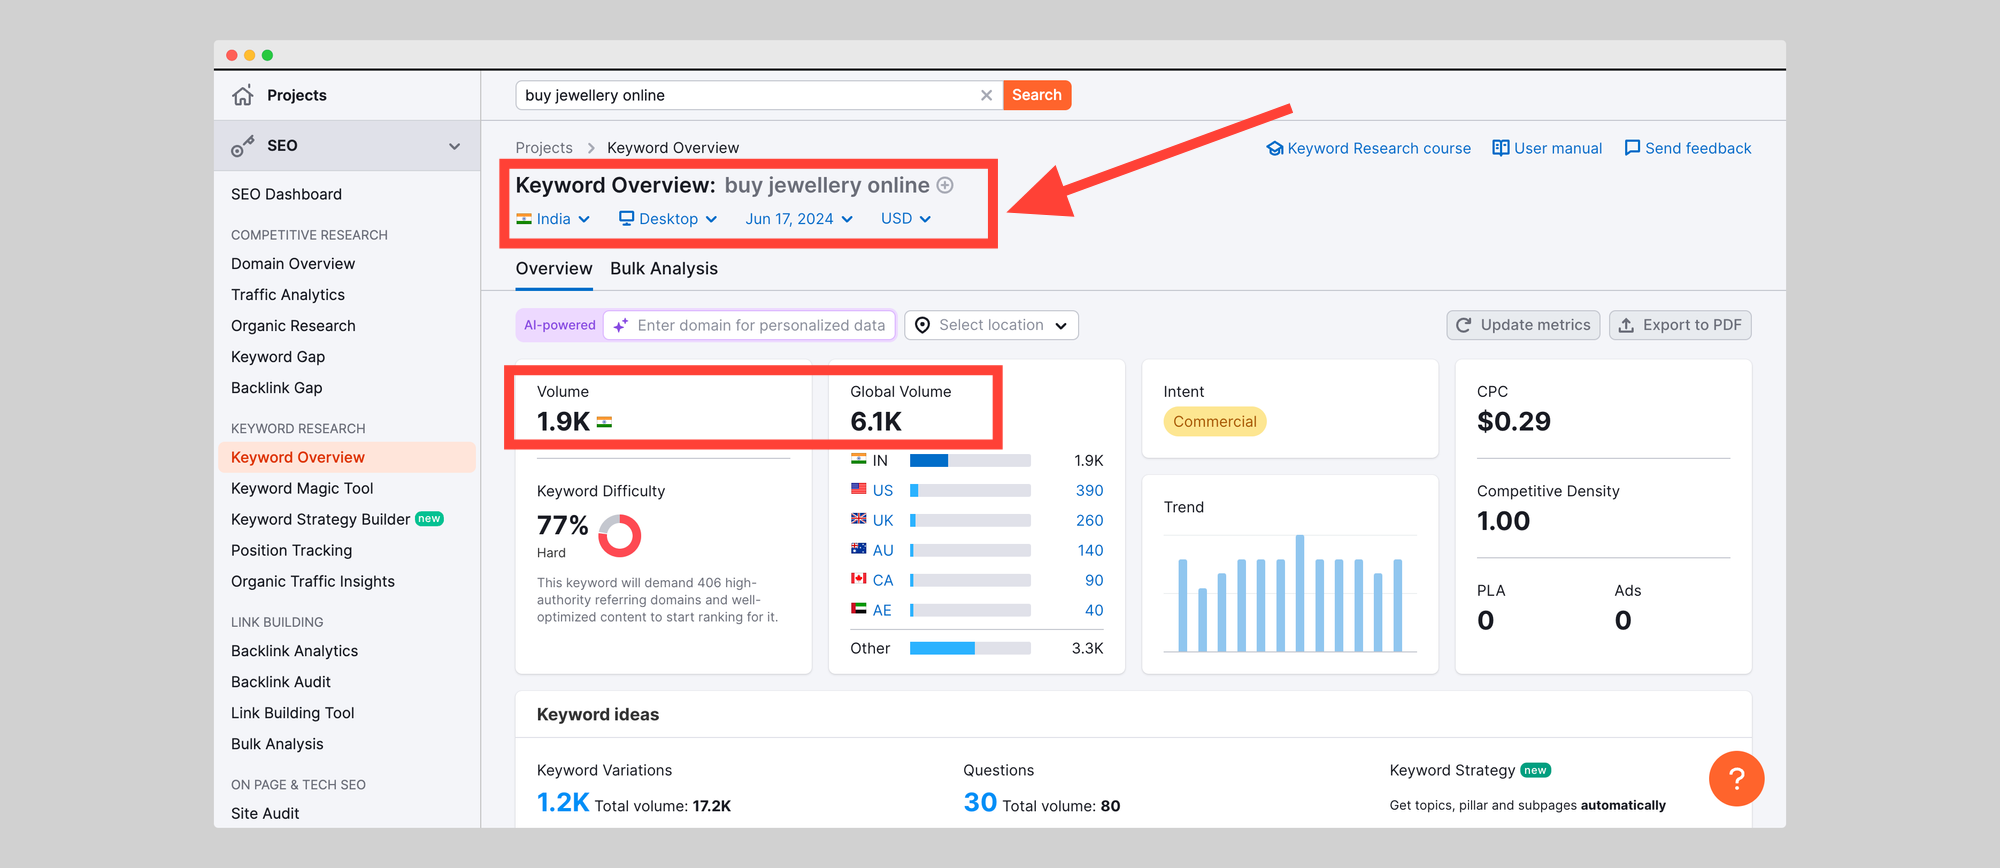Switch to the Bulk Analysis tab
The width and height of the screenshot is (2000, 868).
pyautogui.click(x=664, y=269)
